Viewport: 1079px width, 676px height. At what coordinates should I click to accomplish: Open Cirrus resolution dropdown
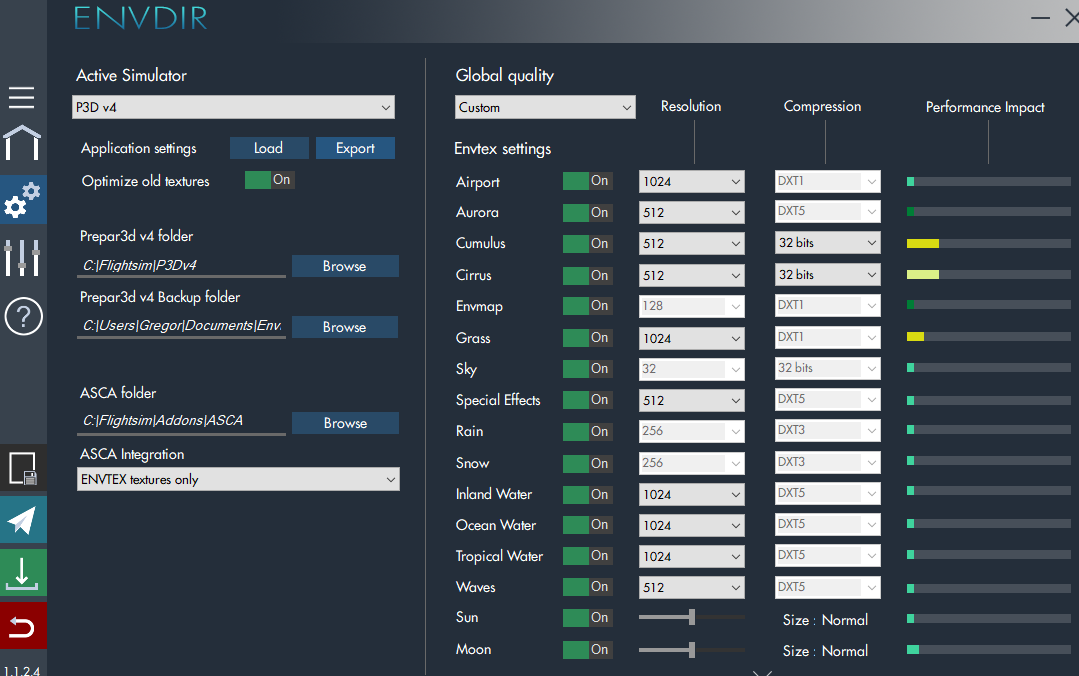[x=692, y=275]
